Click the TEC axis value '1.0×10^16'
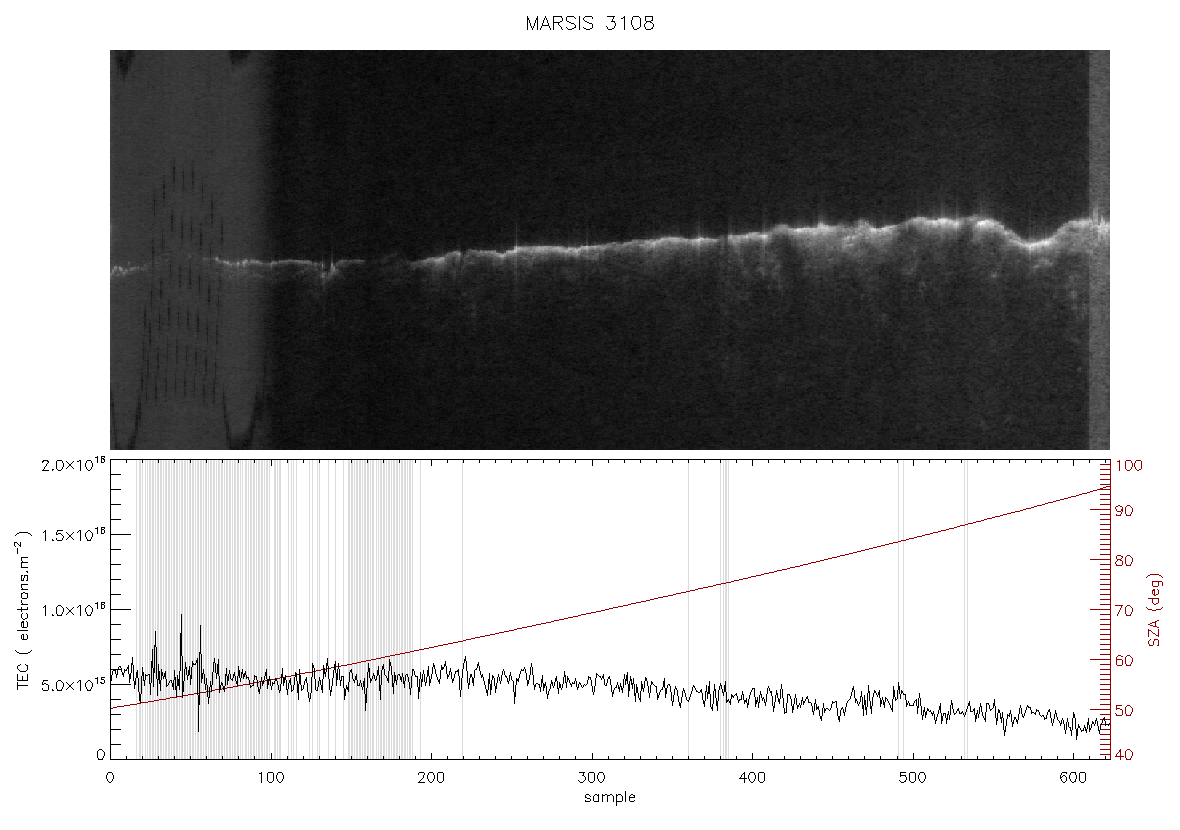 point(73,610)
